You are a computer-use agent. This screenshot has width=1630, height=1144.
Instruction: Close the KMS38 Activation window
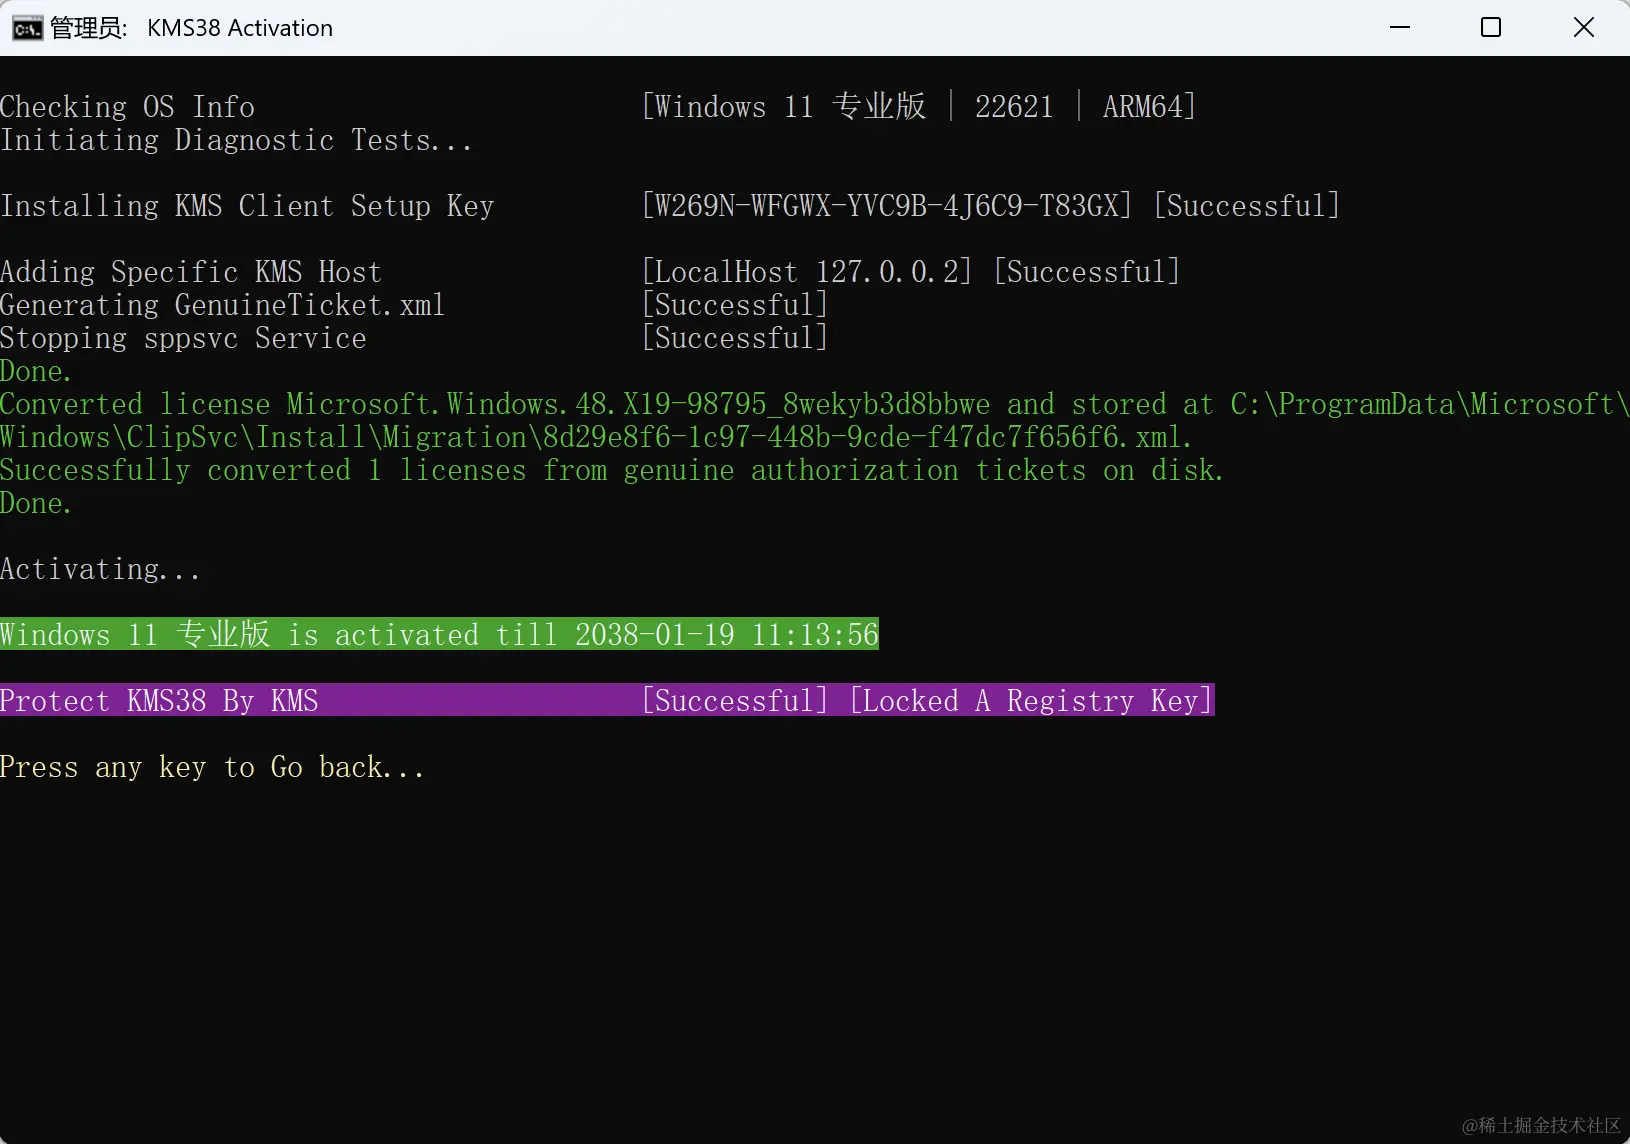click(x=1584, y=27)
